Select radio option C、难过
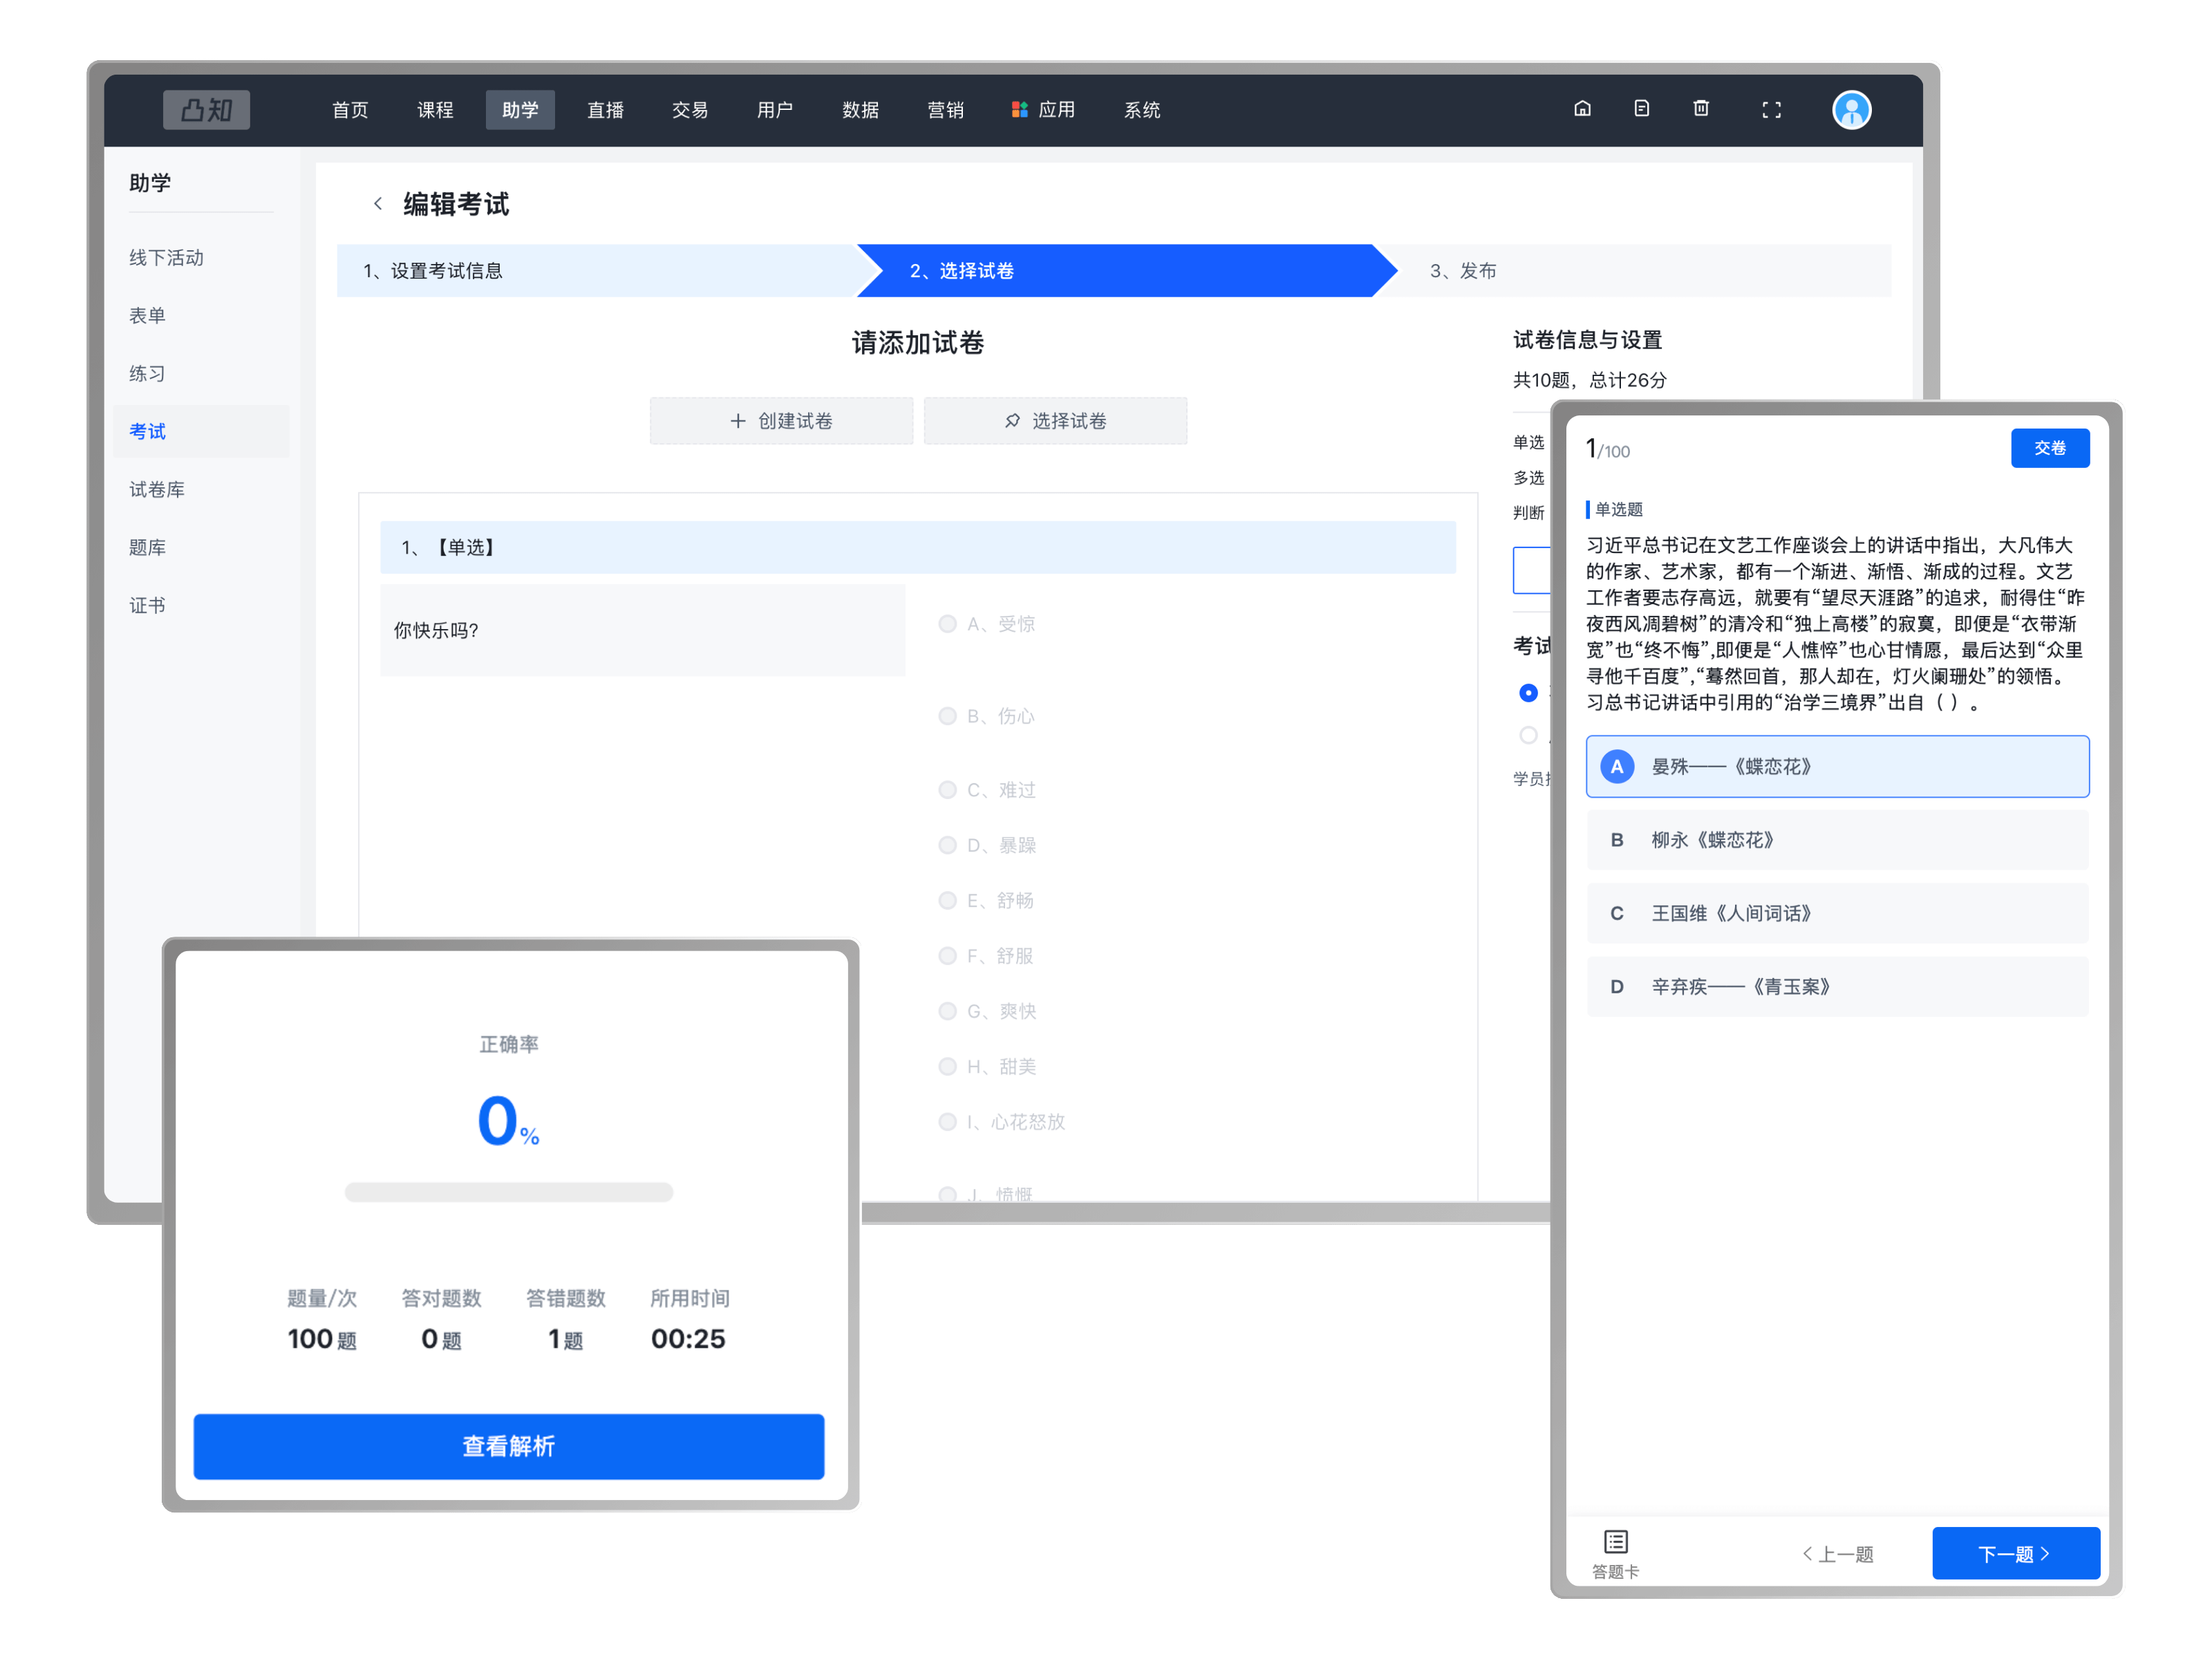This screenshot has width=2212, height=1659. (947, 790)
